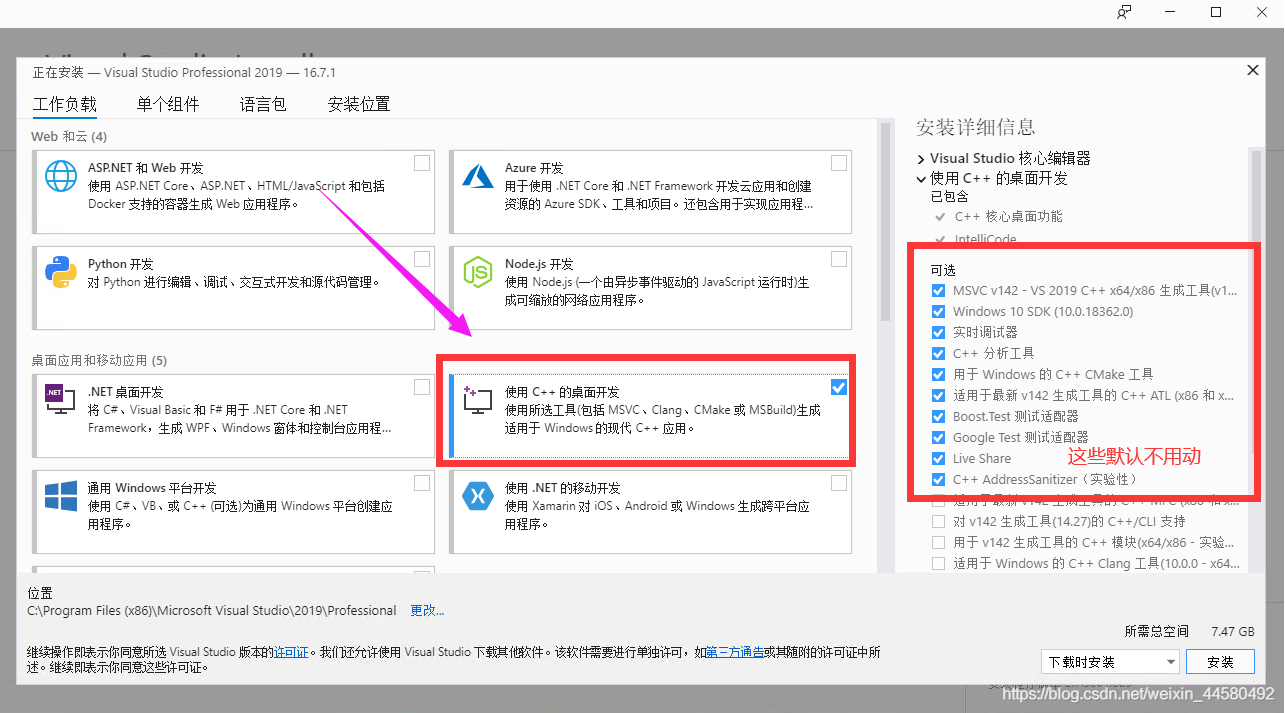The height and width of the screenshot is (713, 1285).
Task: Uncheck MSVC v142 C++ build tools option
Action: coord(938,290)
